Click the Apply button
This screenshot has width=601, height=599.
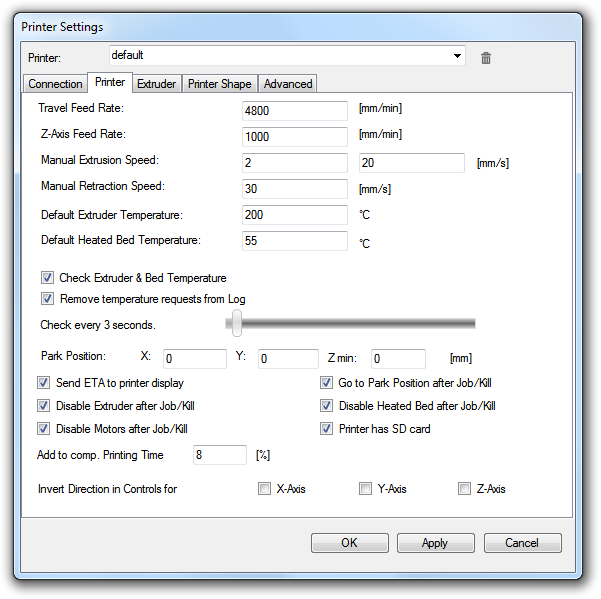tap(435, 543)
